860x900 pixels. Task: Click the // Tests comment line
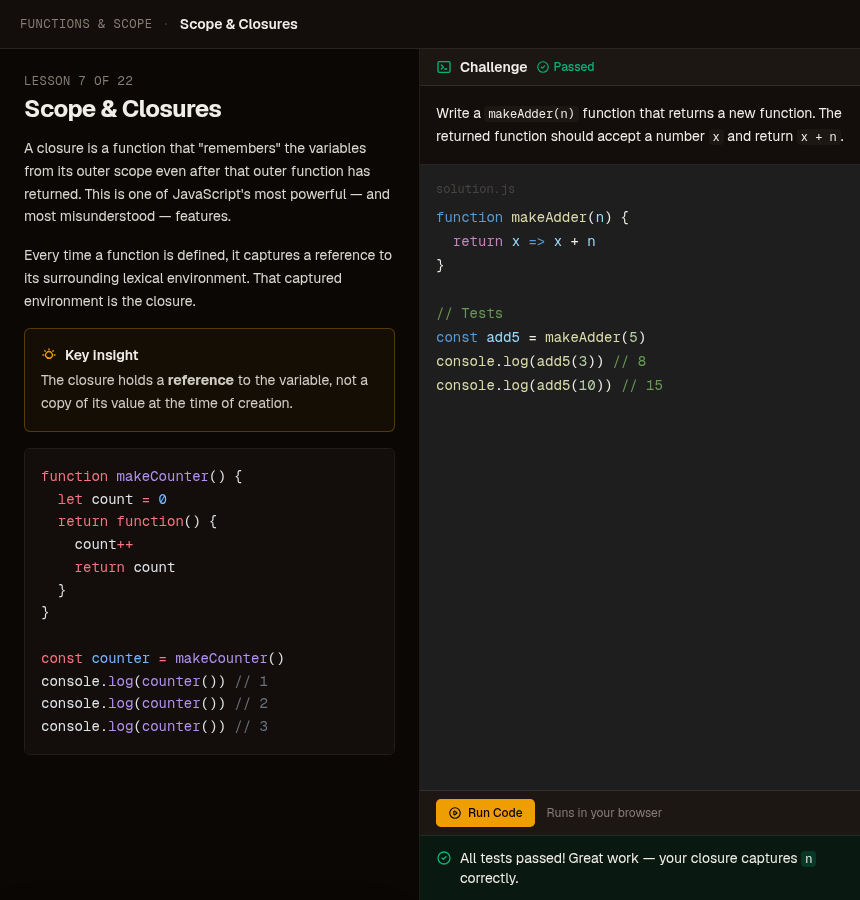pyautogui.click(x=470, y=313)
